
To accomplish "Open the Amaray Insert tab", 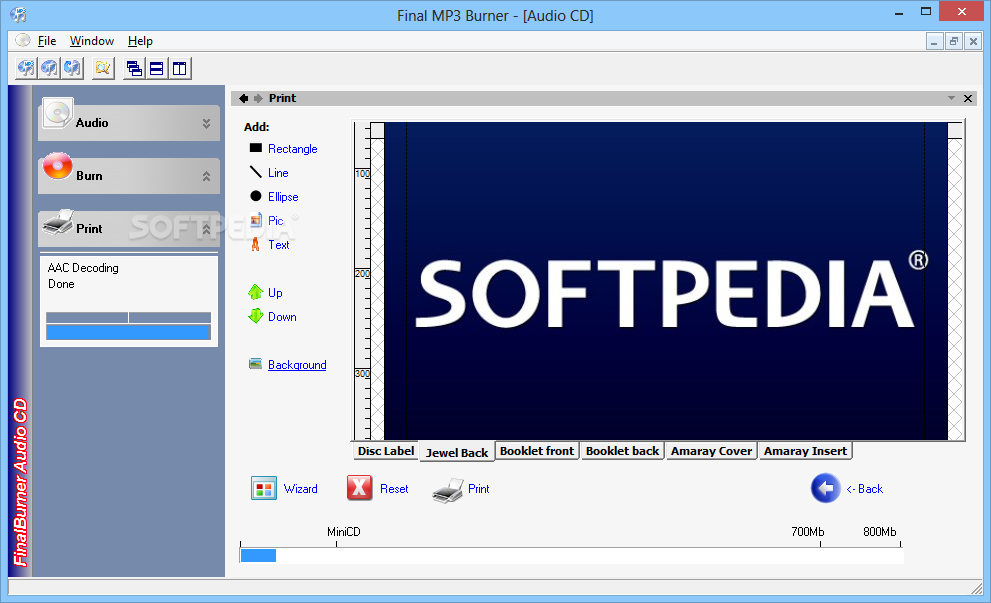I will pyautogui.click(x=805, y=451).
